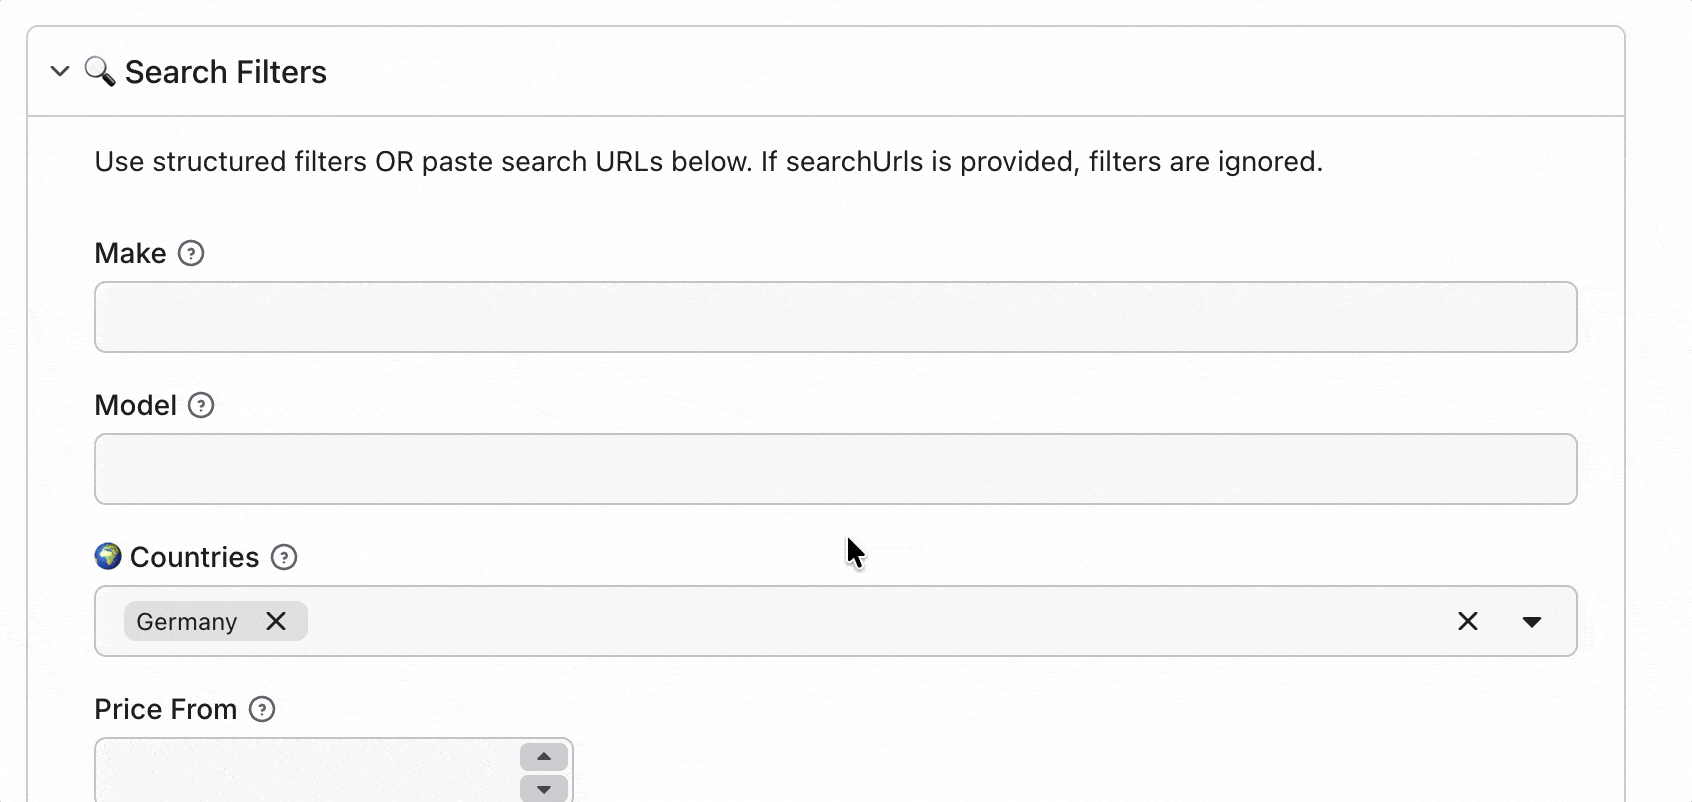Decrease Price From with down stepper
The width and height of the screenshot is (1692, 802).
544,788
